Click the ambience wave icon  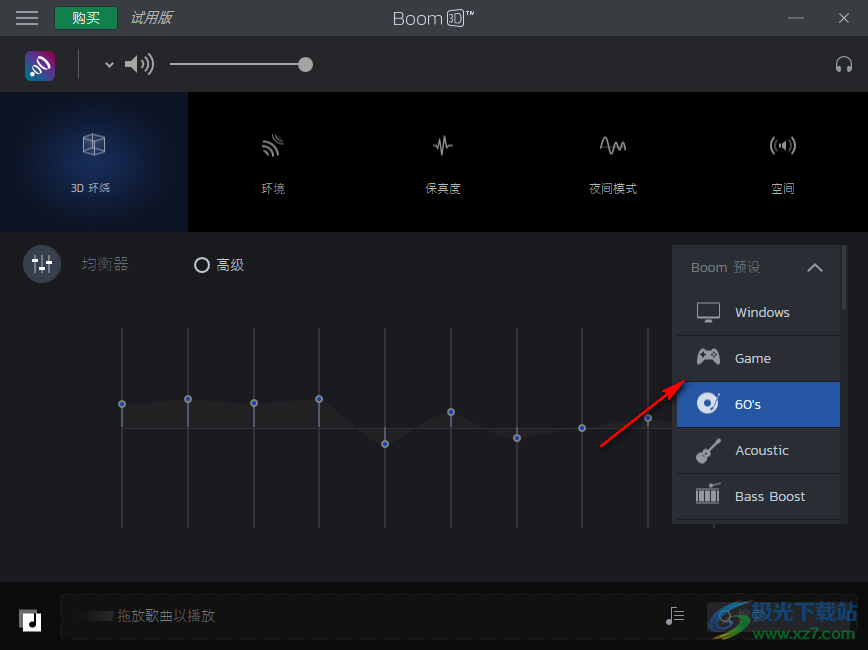(273, 146)
